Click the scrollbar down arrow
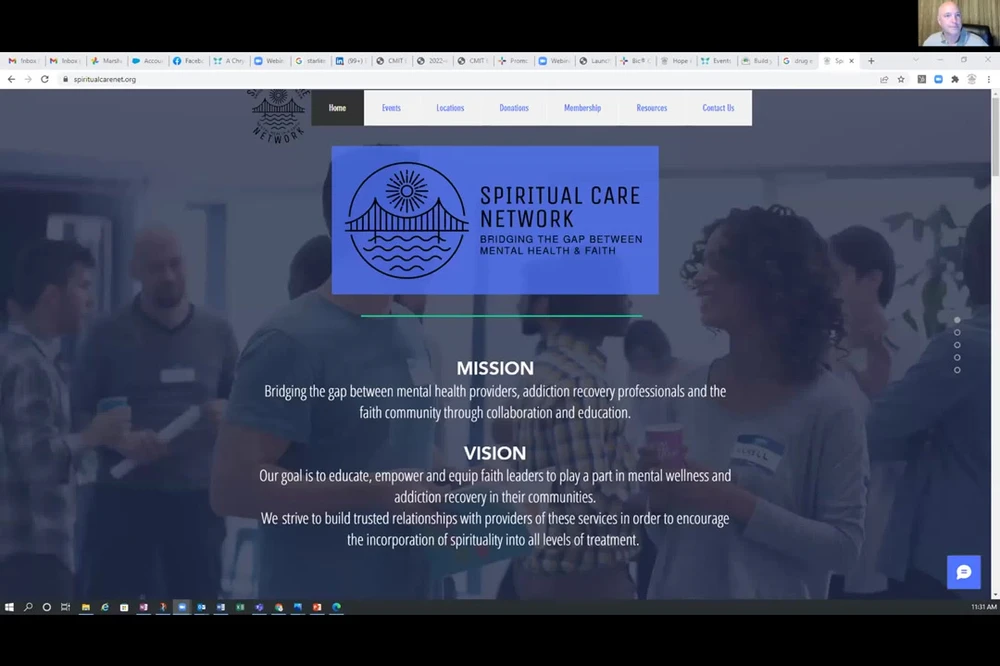The image size is (1000, 666). [x=995, y=594]
